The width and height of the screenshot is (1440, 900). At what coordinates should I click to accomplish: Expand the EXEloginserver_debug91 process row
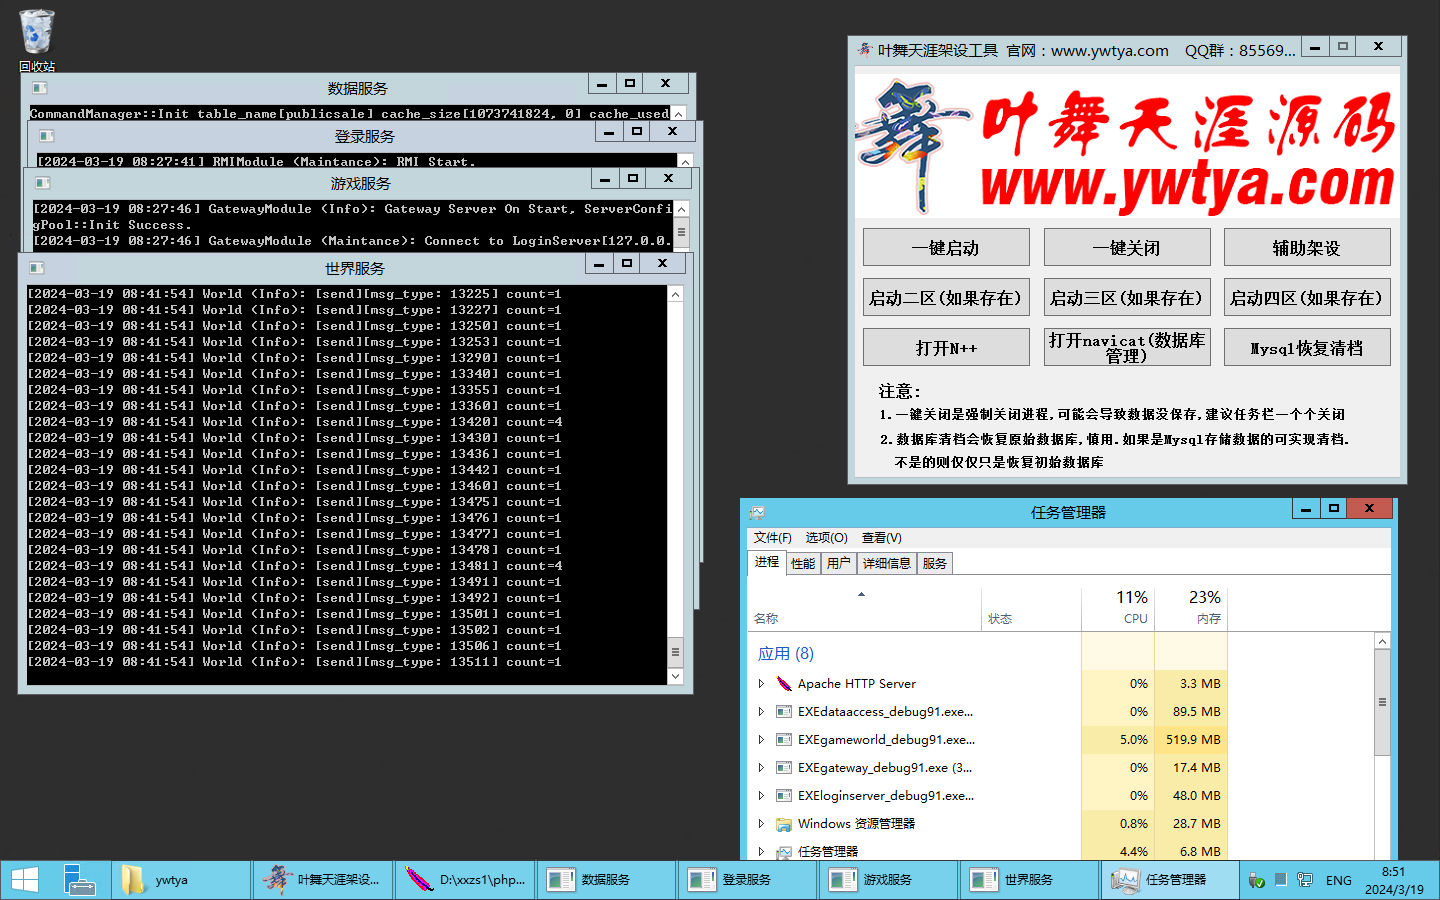coord(761,796)
